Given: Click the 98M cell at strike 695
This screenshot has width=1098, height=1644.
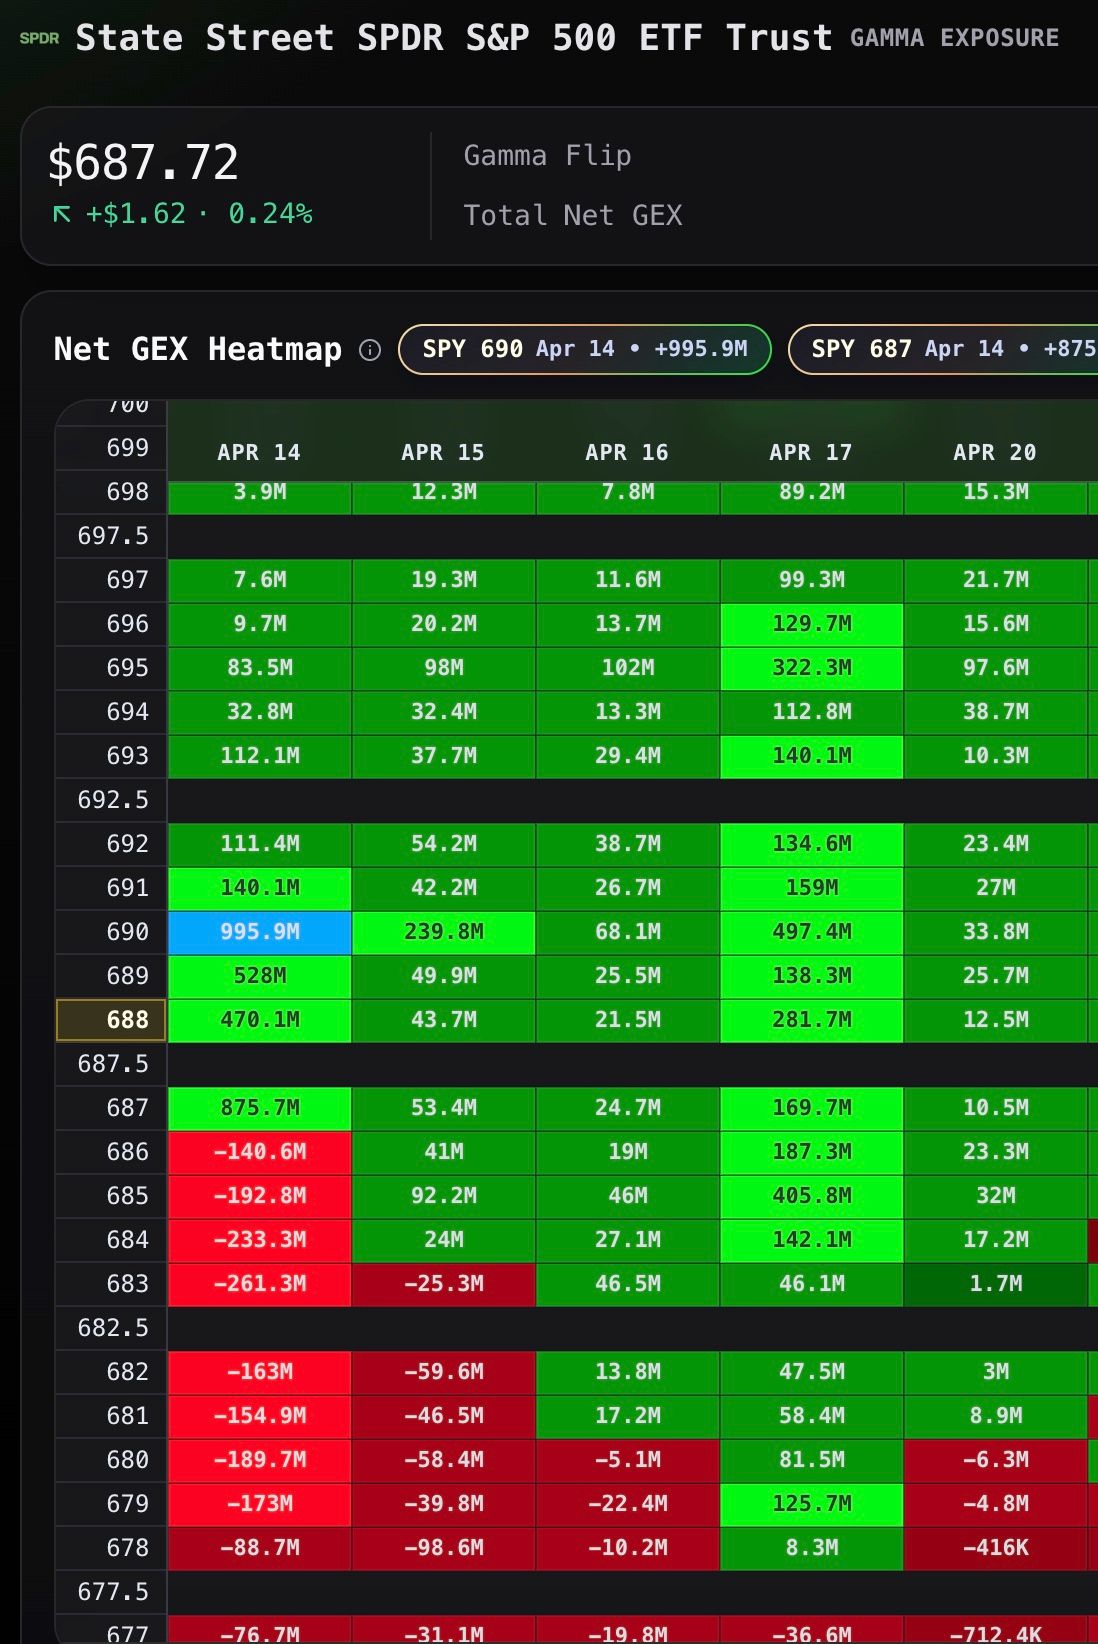Looking at the screenshot, I should (444, 668).
